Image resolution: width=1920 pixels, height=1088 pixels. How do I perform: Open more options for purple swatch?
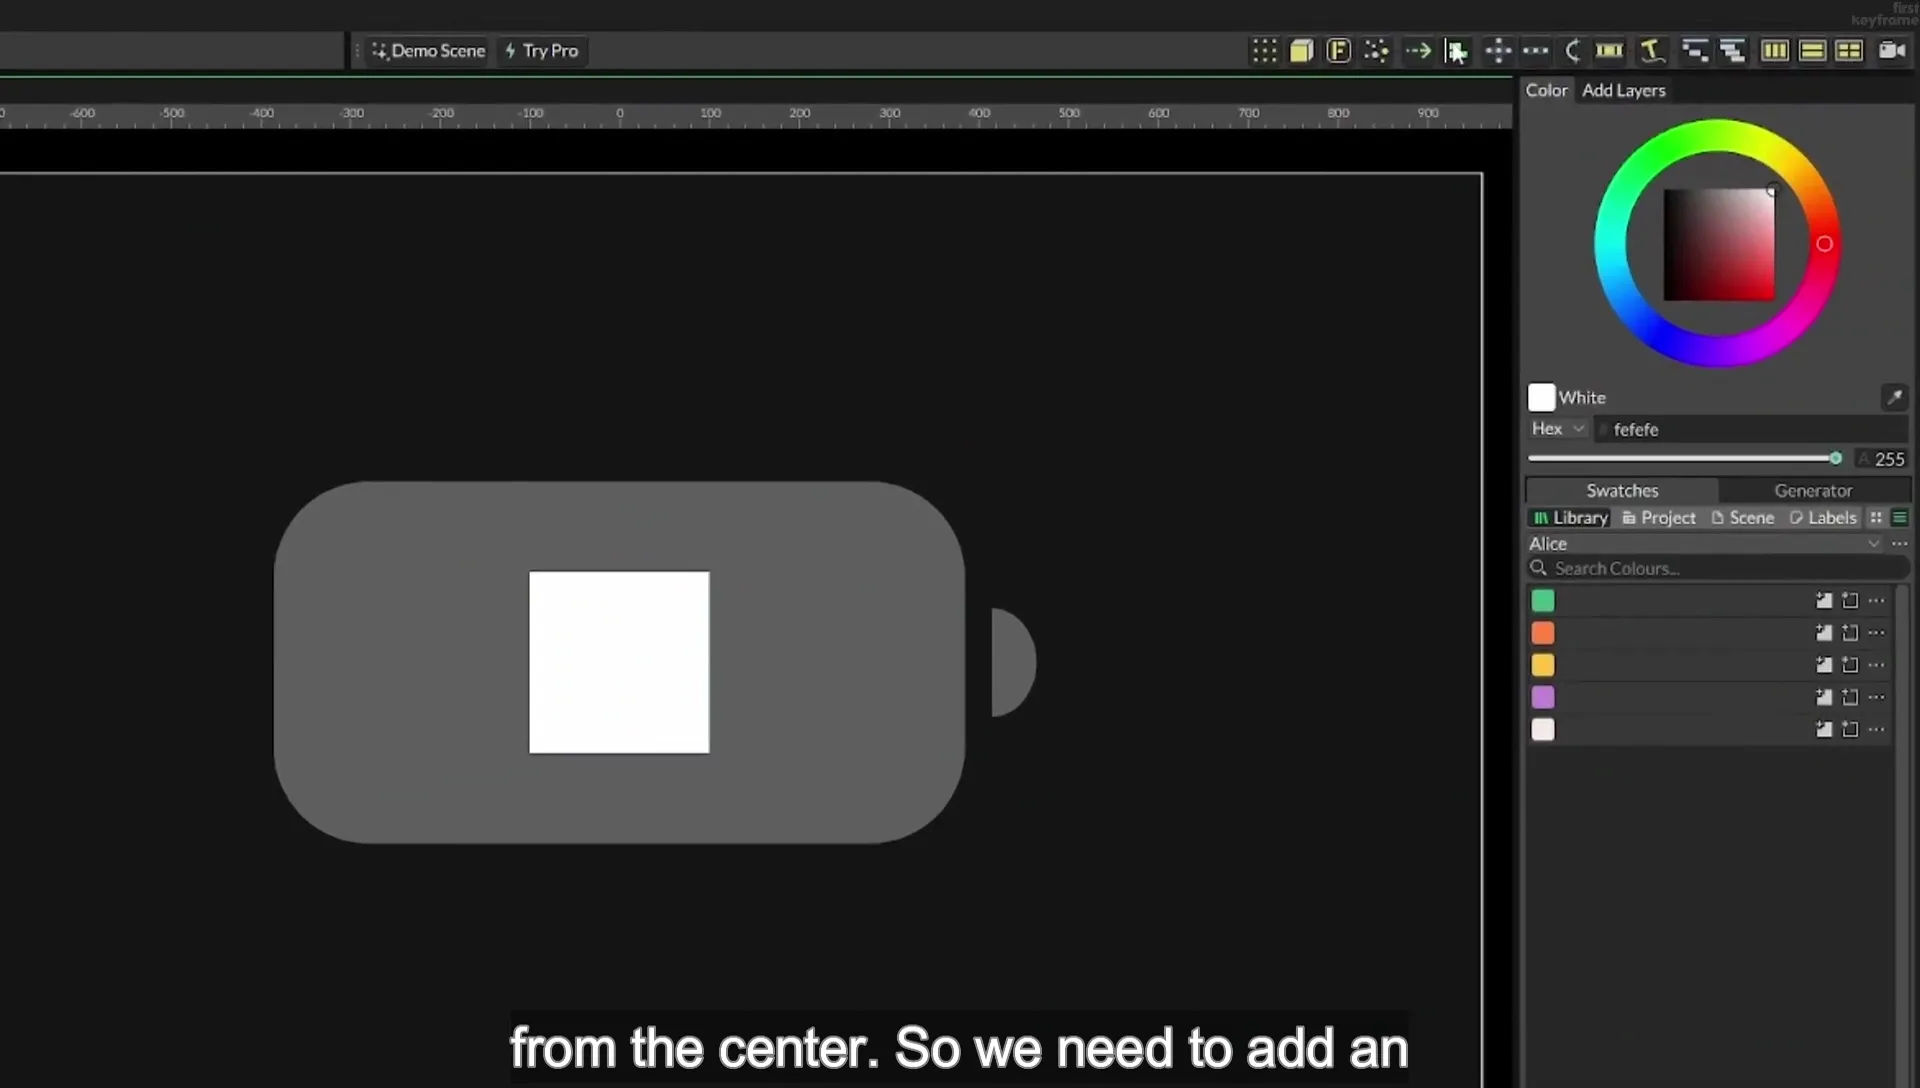pyautogui.click(x=1876, y=697)
